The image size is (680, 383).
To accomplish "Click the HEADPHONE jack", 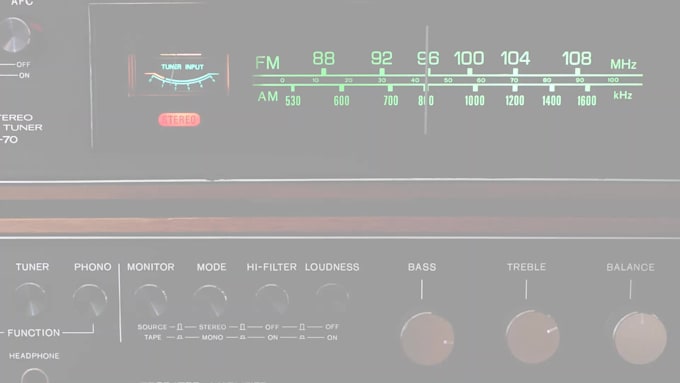I will pos(34,376).
